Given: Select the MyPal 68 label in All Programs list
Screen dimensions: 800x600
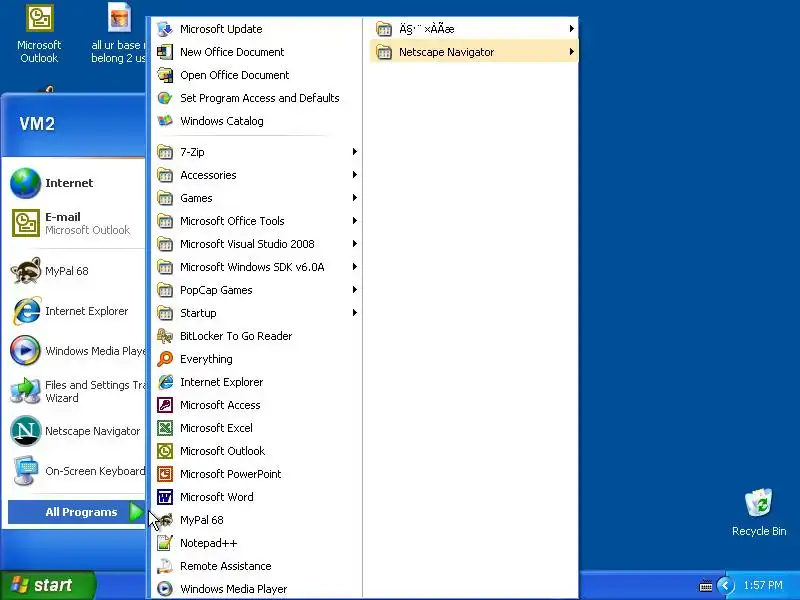Looking at the screenshot, I should click(x=202, y=520).
